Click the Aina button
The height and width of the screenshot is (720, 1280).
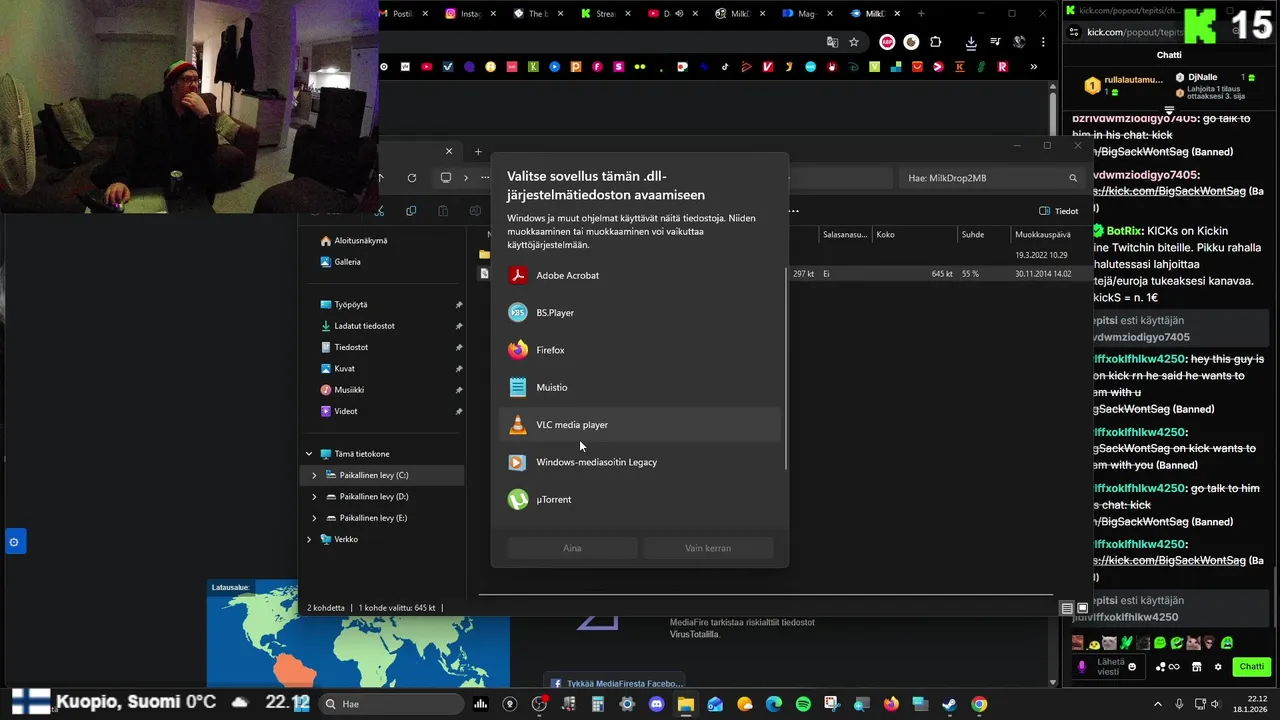pyautogui.click(x=572, y=548)
